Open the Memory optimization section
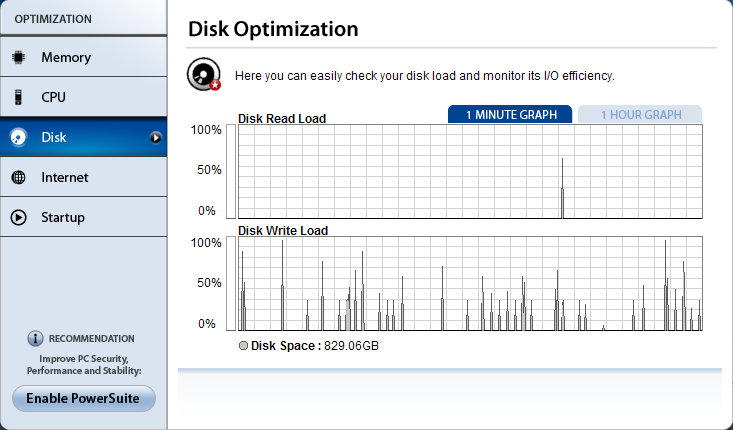Viewport: 734px width, 430px height. click(66, 57)
